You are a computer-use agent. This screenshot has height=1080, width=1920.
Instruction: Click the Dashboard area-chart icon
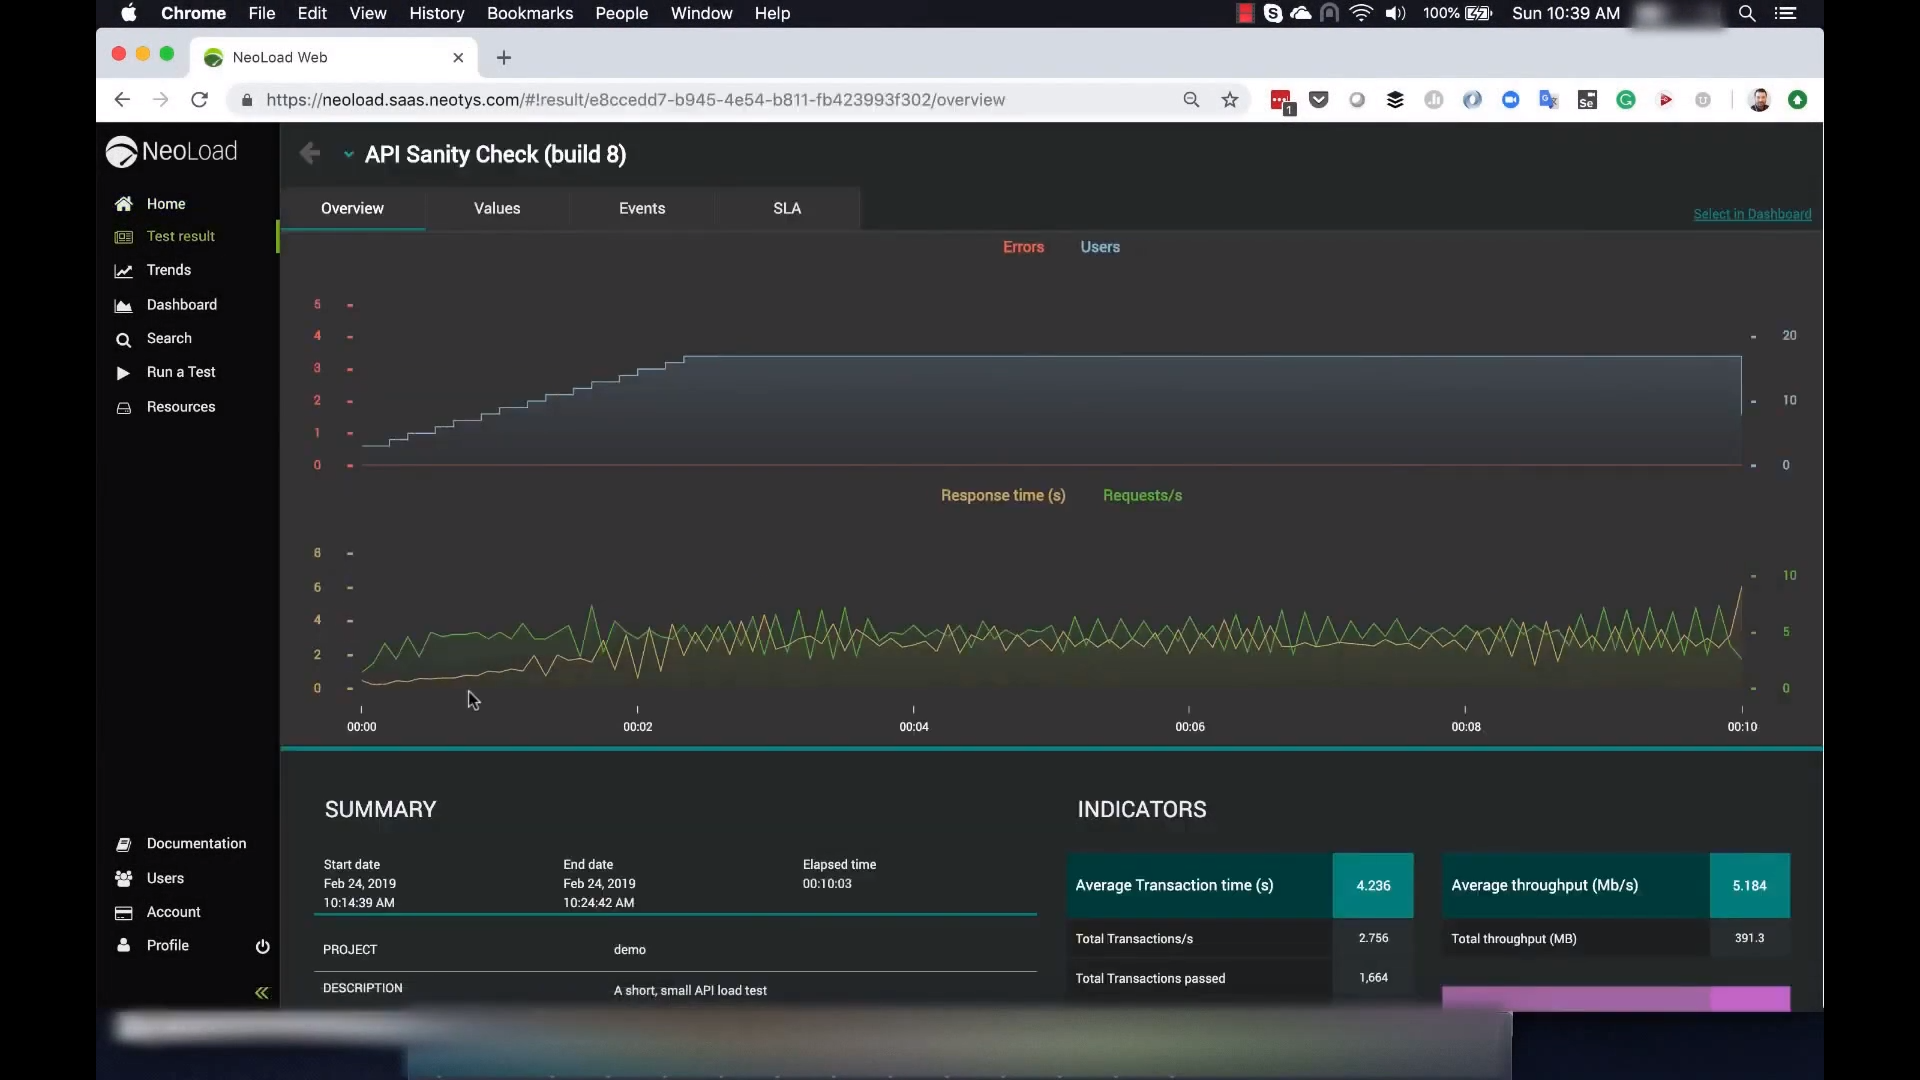pos(123,306)
